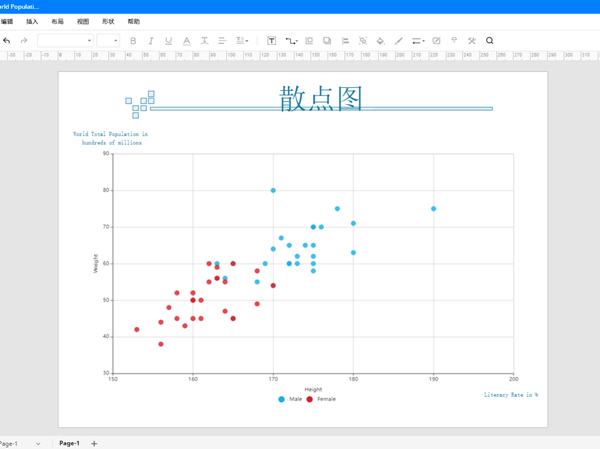Toggle bold formatting
600x449 pixels.
pos(133,41)
